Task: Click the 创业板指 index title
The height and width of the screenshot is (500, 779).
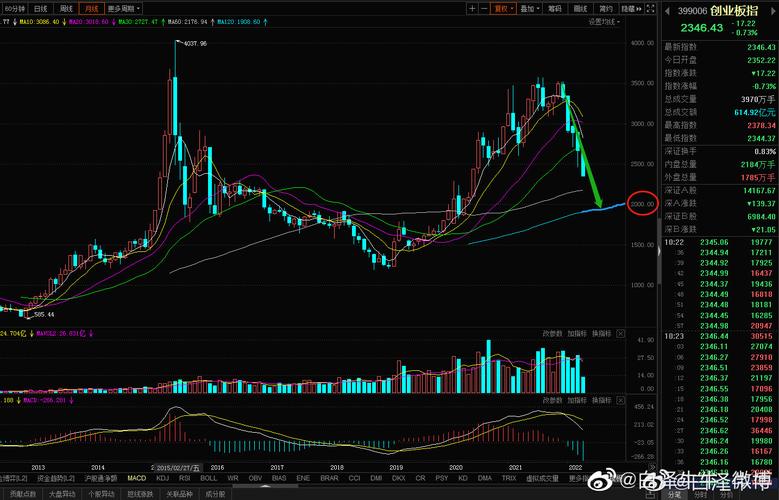Action: [x=731, y=10]
